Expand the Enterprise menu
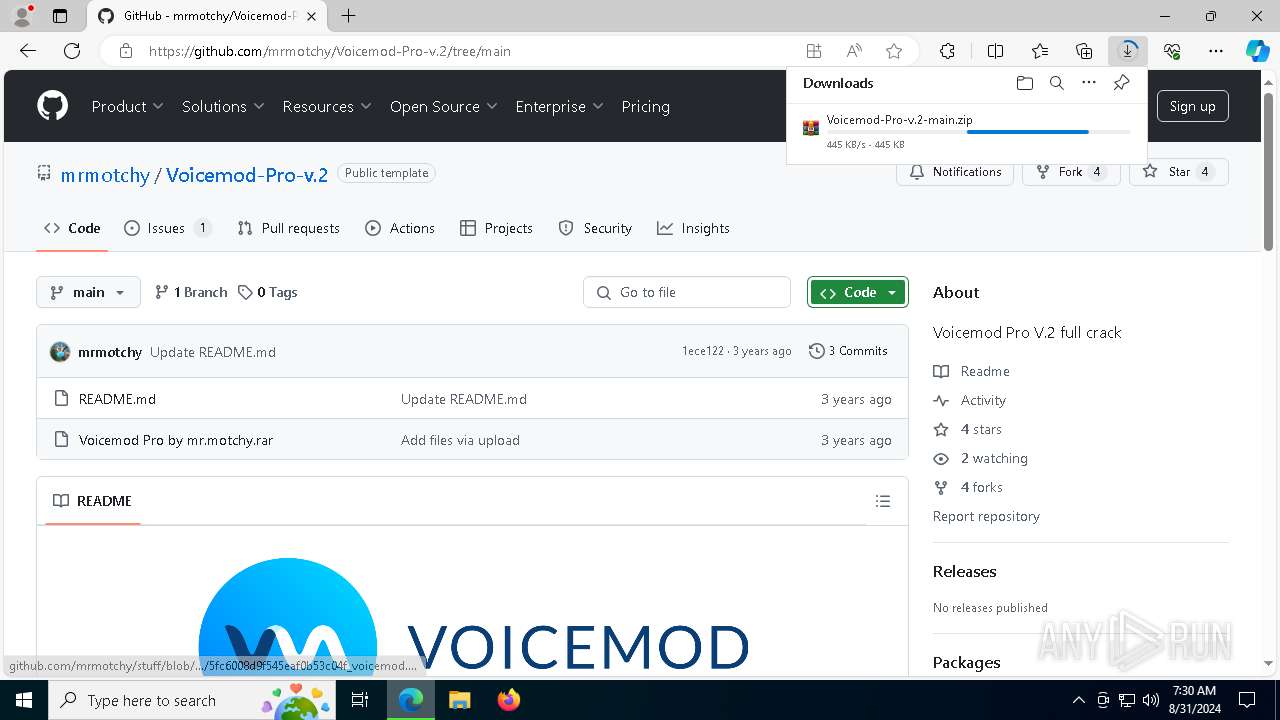The image size is (1280, 720). point(559,106)
